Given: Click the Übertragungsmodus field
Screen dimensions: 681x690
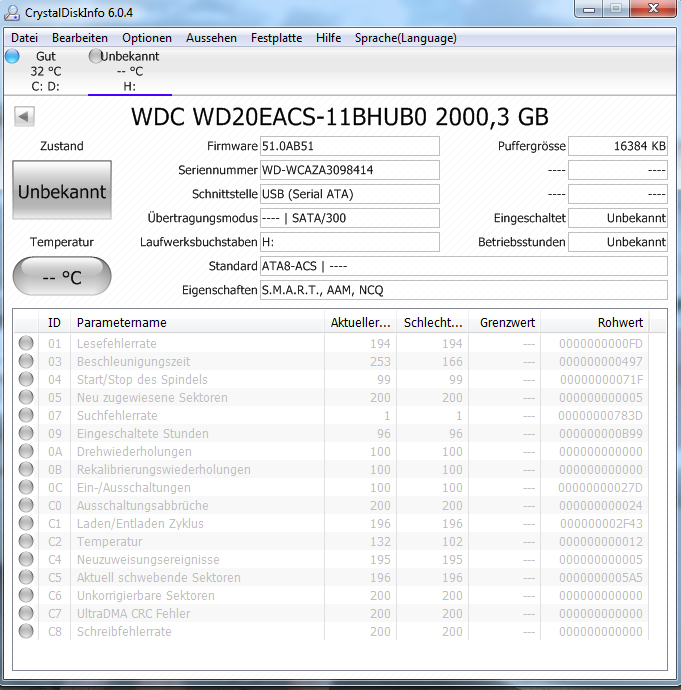Looking at the screenshot, I should pos(350,218).
